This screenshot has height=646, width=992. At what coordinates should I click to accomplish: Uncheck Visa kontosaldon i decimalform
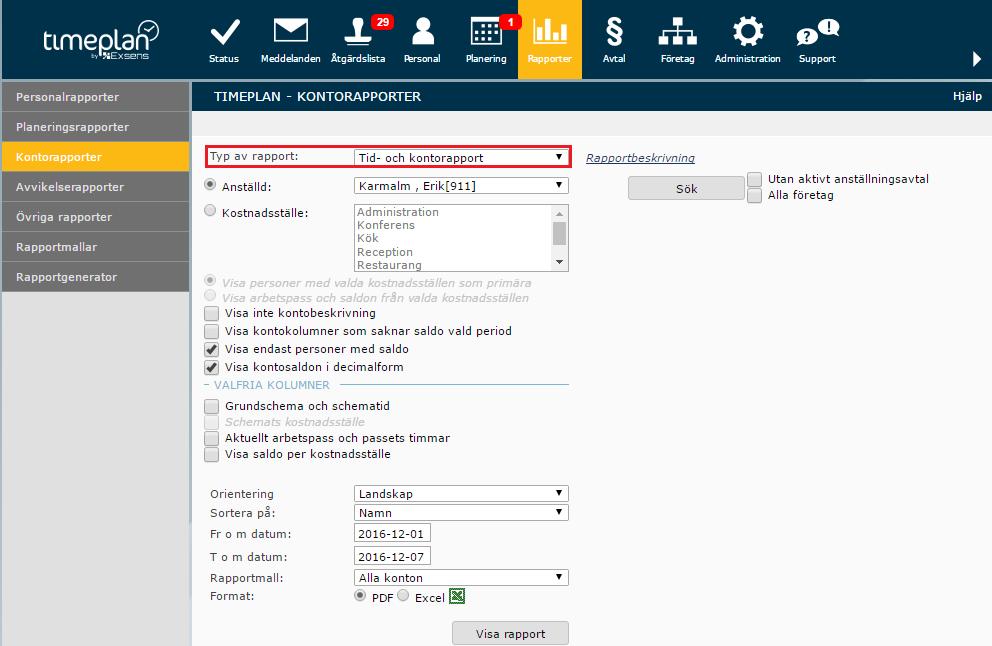pos(212,368)
